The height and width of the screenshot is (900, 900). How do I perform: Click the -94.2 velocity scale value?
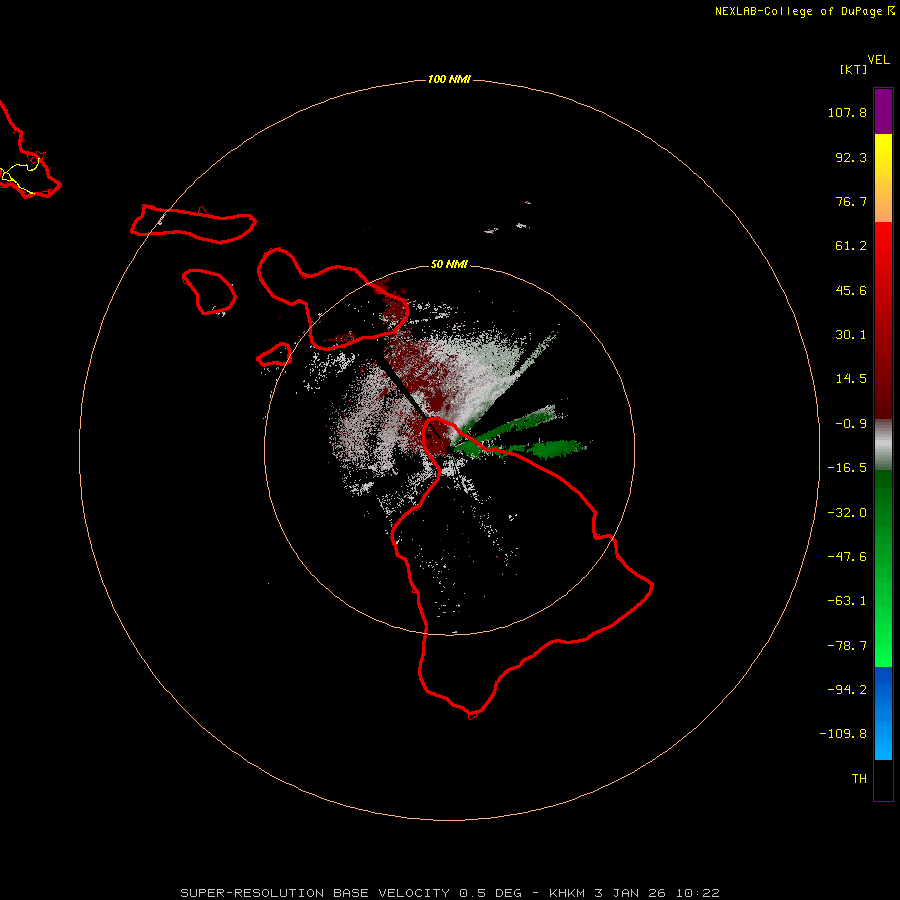point(847,689)
